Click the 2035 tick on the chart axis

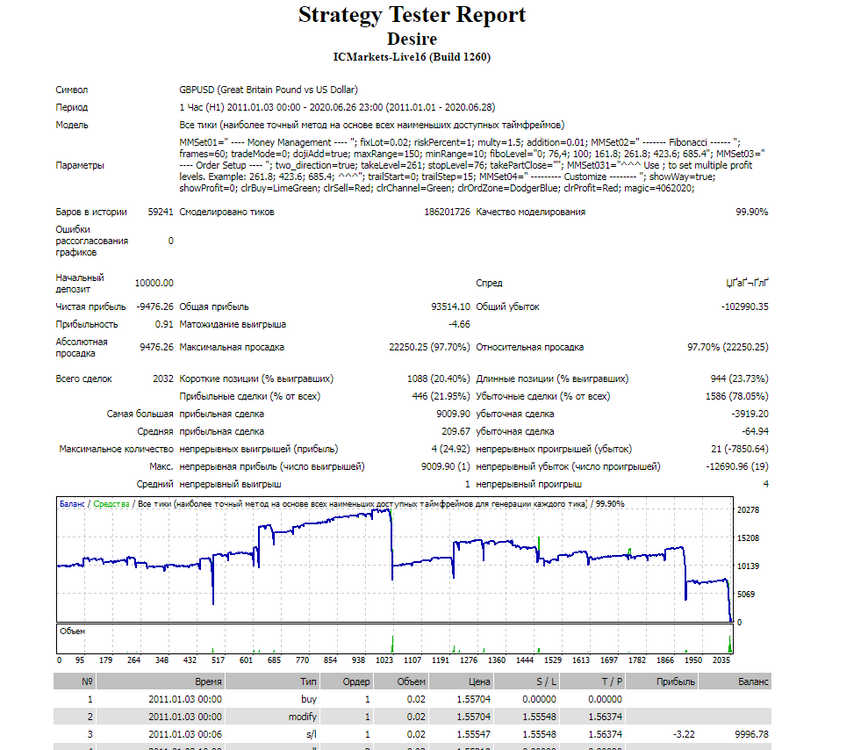(721, 660)
